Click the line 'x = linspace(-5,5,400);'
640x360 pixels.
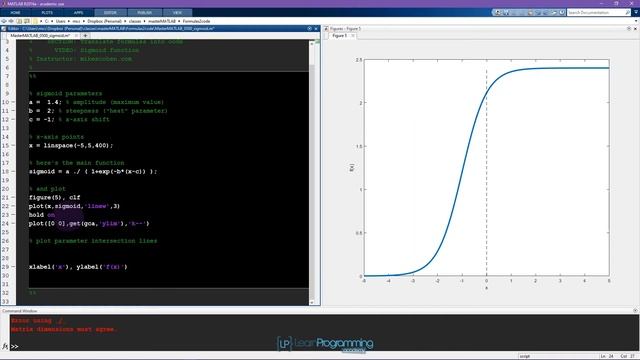(x=71, y=145)
